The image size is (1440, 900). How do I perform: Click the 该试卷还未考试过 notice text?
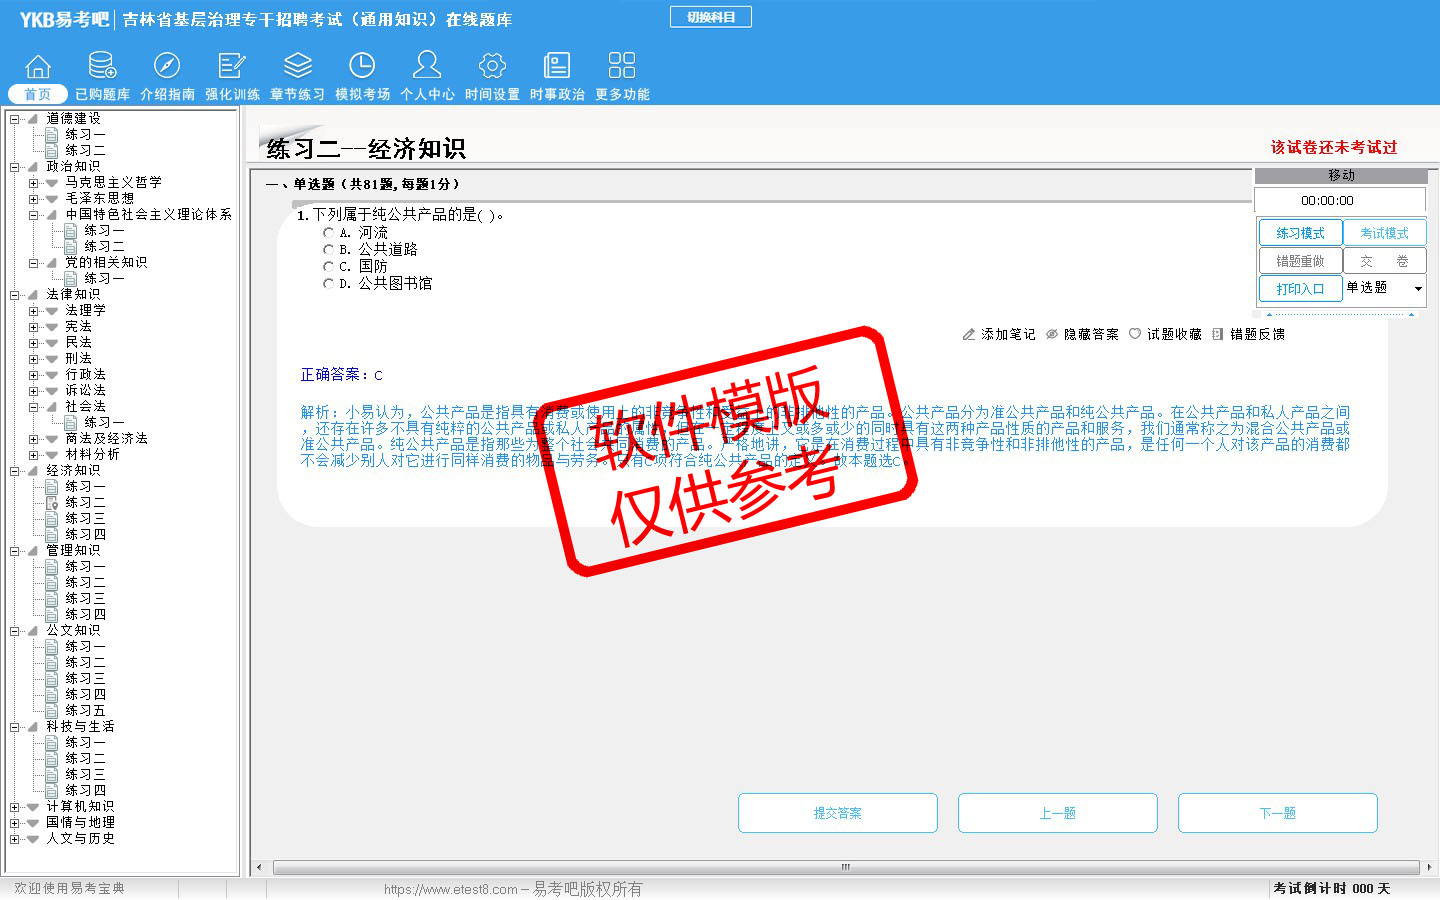tap(1334, 147)
